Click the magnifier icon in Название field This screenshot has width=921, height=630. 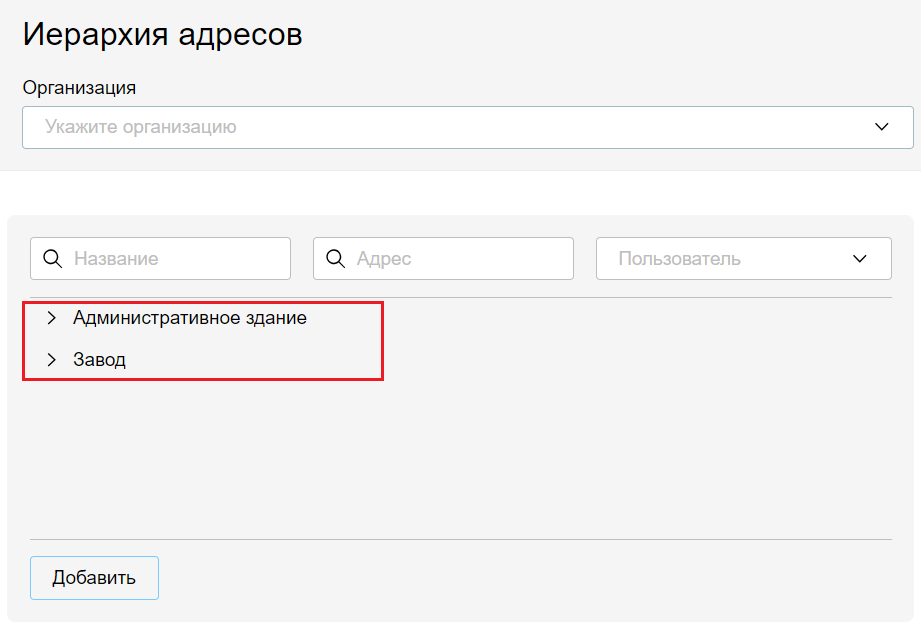pos(53,259)
